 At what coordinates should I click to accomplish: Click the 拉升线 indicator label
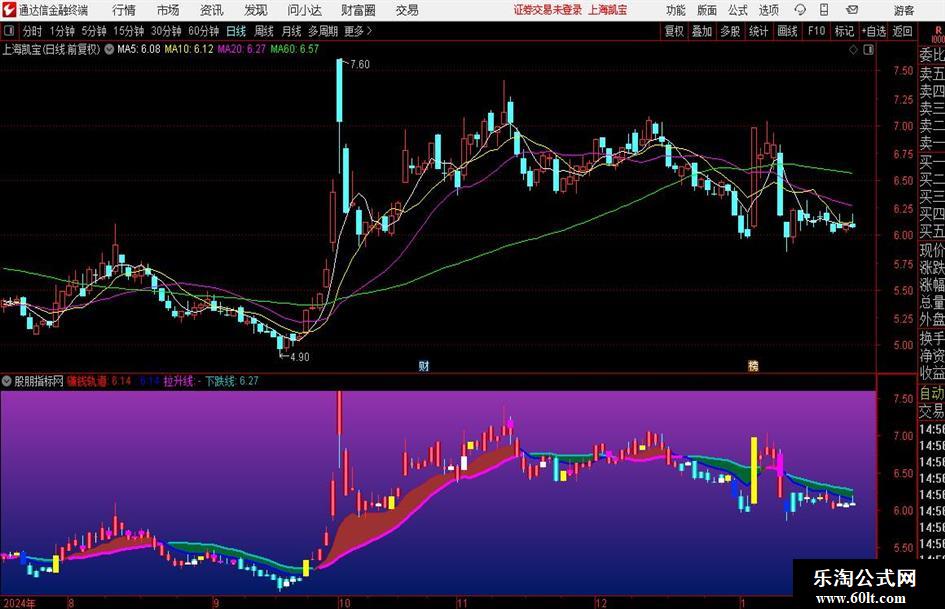pyautogui.click(x=179, y=381)
